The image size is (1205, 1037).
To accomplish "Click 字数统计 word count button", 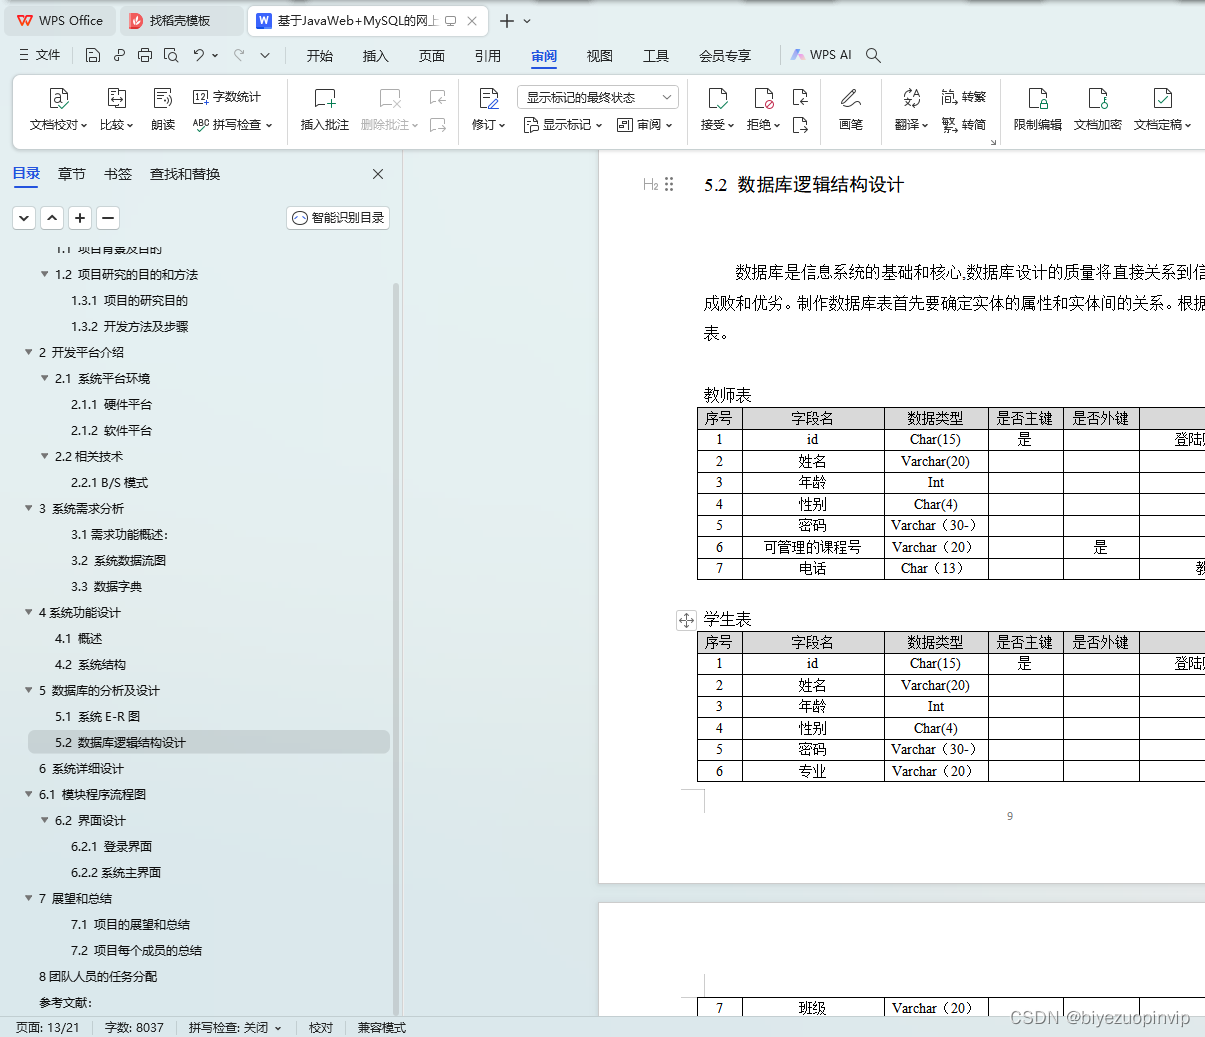I will pos(227,97).
